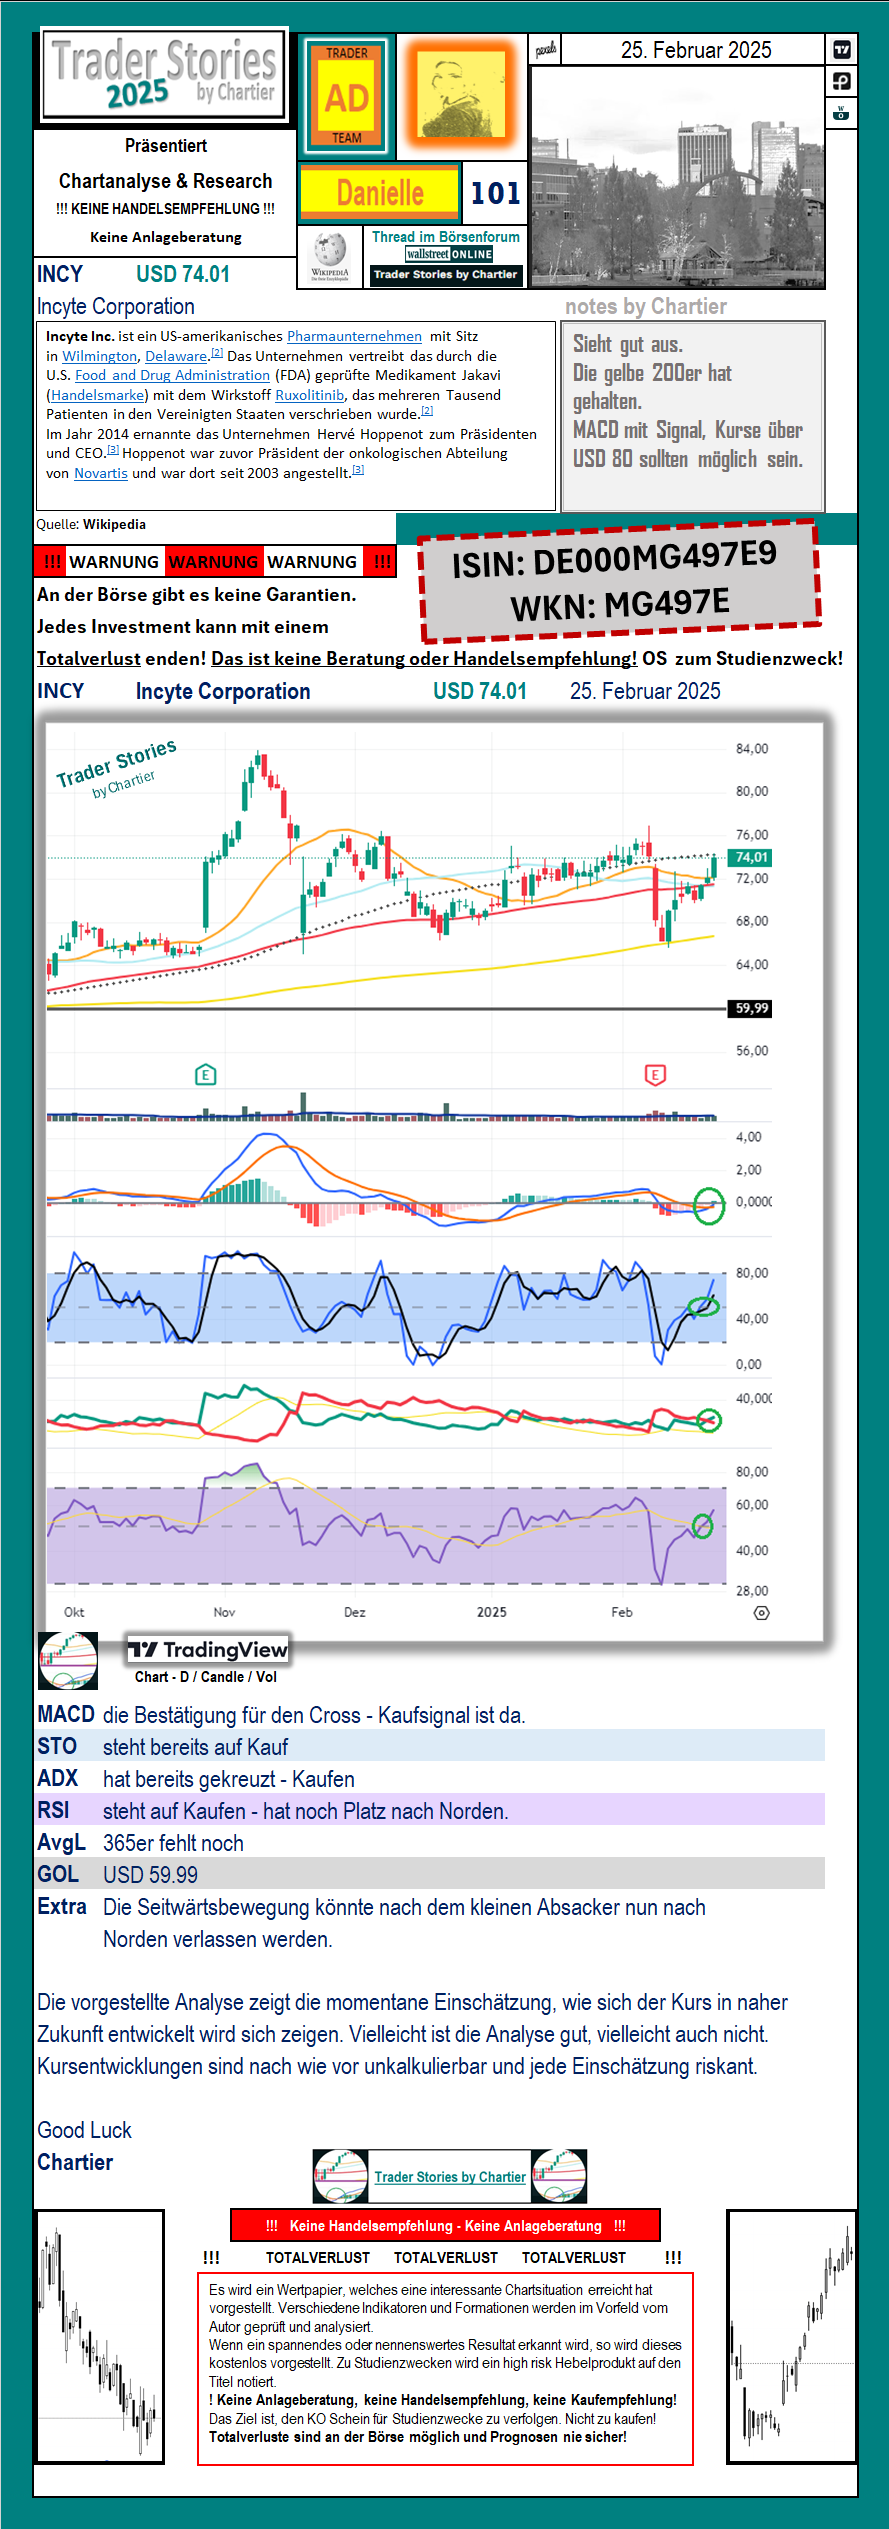The image size is (889, 2529).
Task: Follow the Wilmington link
Action: 99,356
